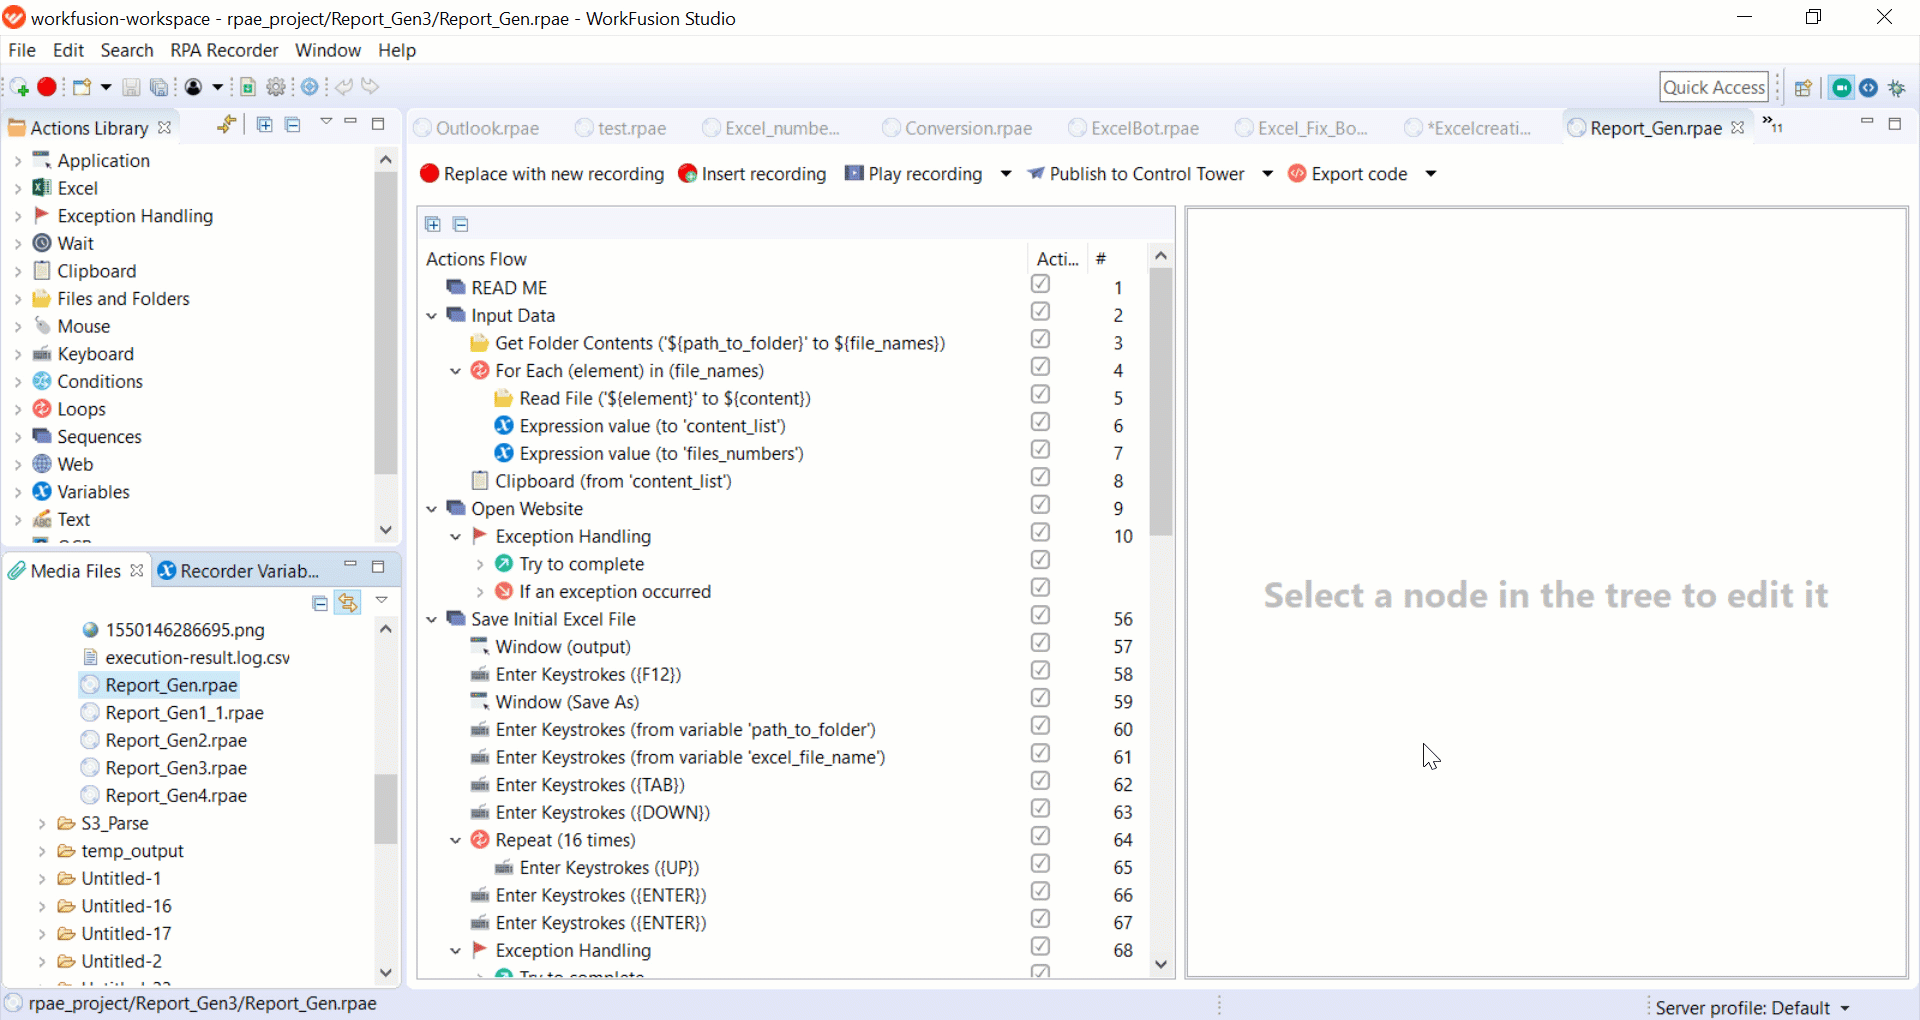
Task: Switch to the Outlook.rpae editor tab
Action: coord(478,128)
